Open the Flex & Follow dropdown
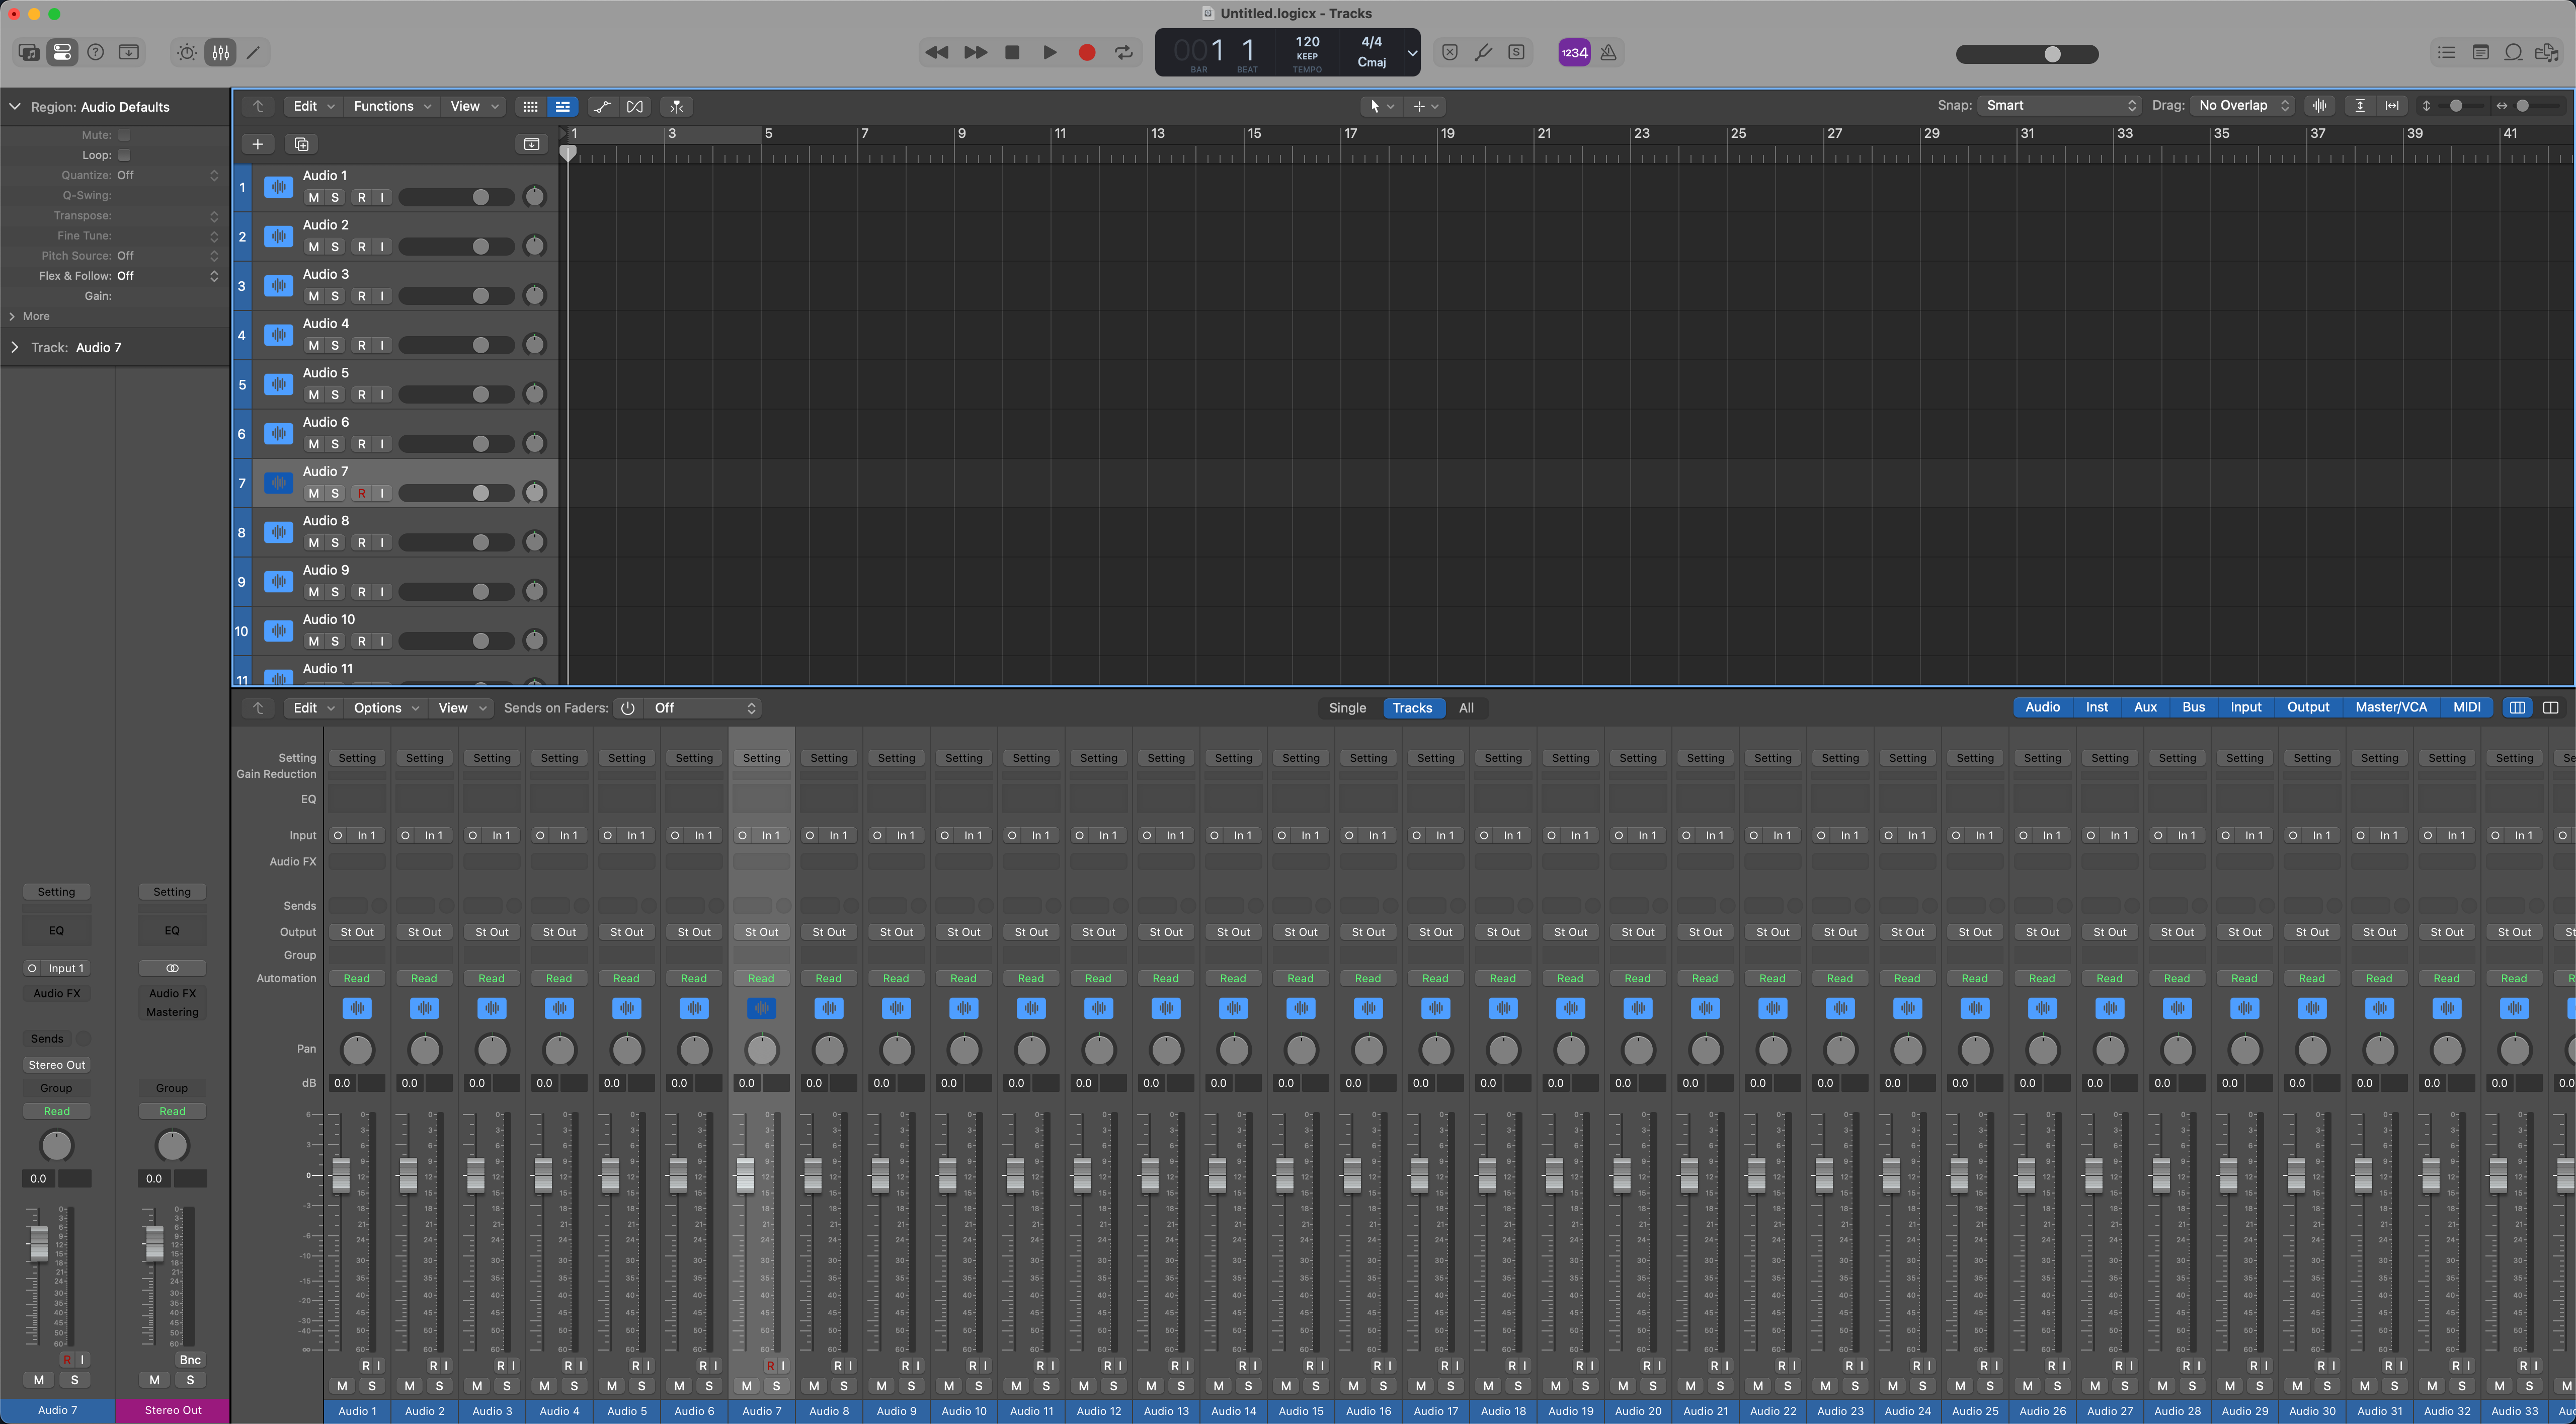This screenshot has height=1424, width=2576. pyautogui.click(x=167, y=276)
